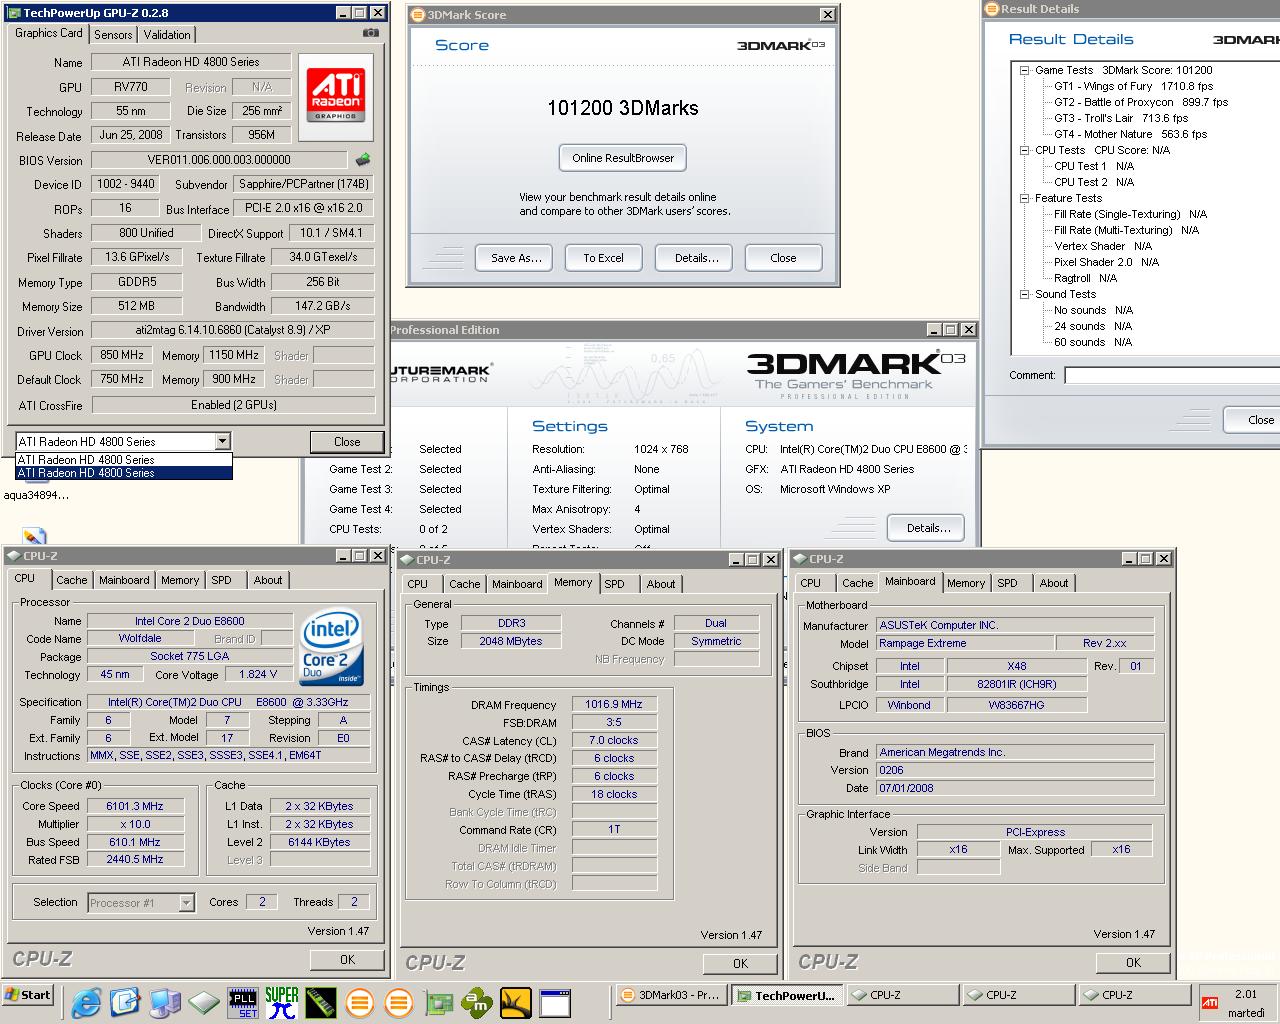Open Cache tab in the Processor CPU-Z window
Viewport: 1280px width, 1024px height.
(x=71, y=580)
